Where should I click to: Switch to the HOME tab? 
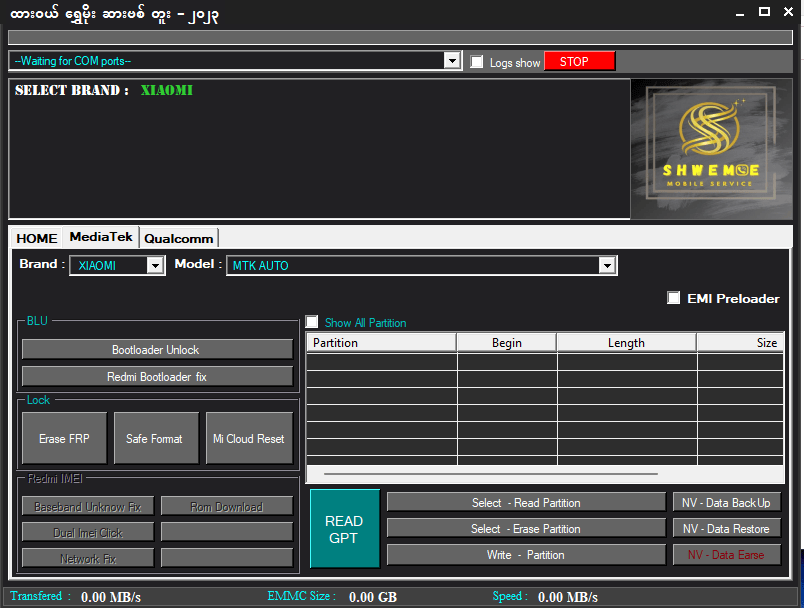(36, 238)
